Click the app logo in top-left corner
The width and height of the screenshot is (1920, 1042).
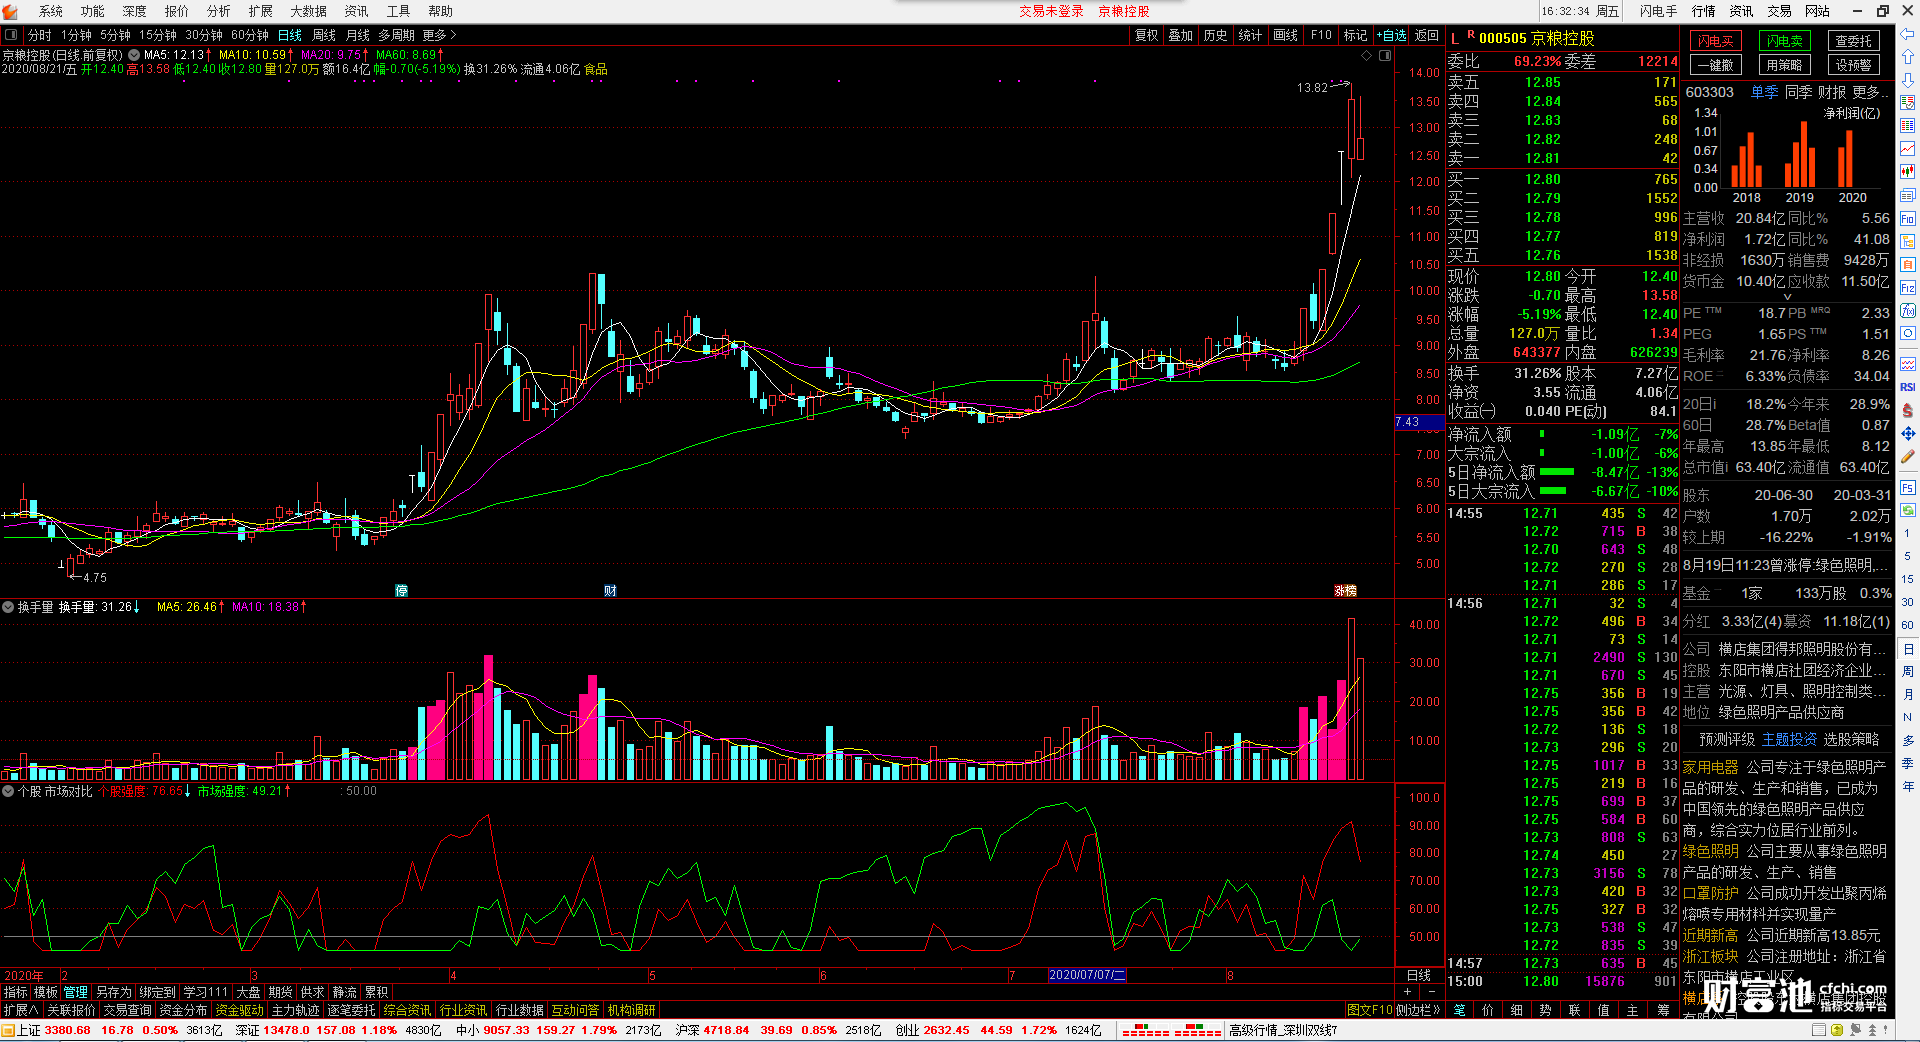pos(12,11)
